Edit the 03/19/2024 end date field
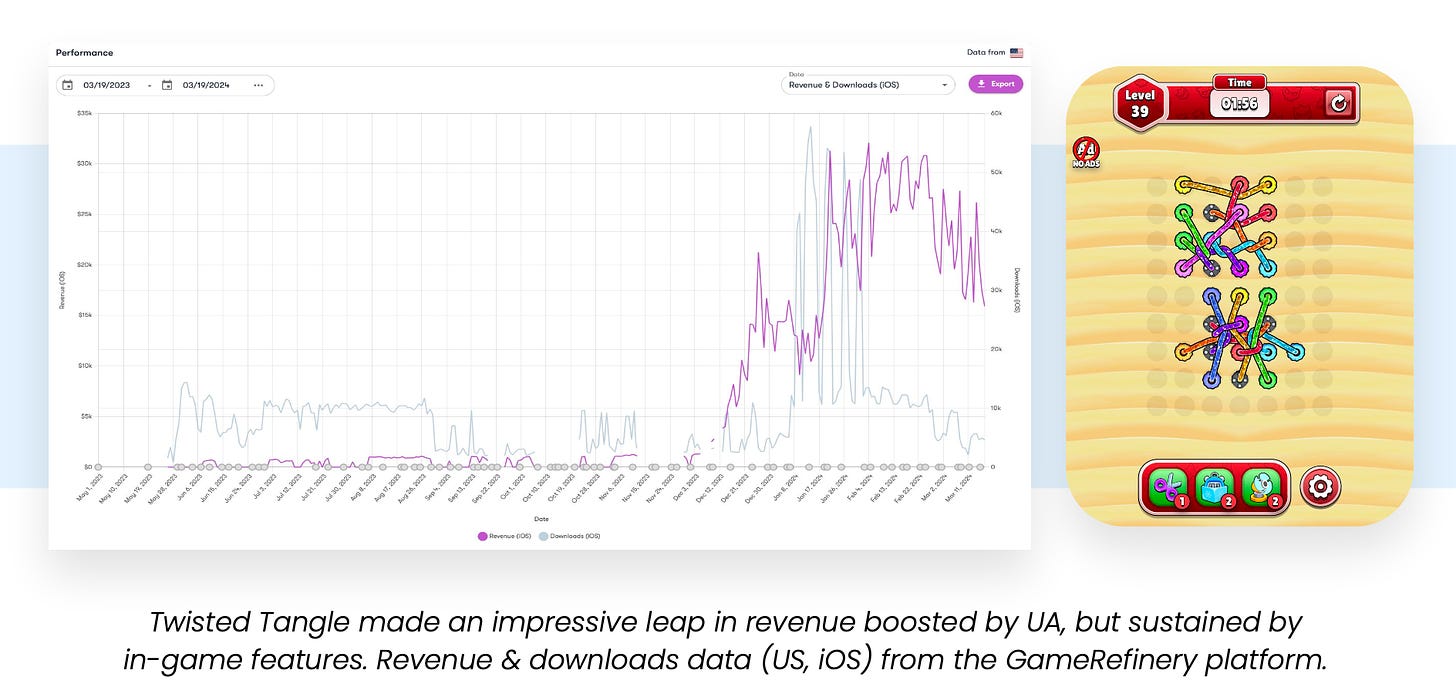Image resolution: width=1456 pixels, height=700 pixels. click(x=207, y=85)
